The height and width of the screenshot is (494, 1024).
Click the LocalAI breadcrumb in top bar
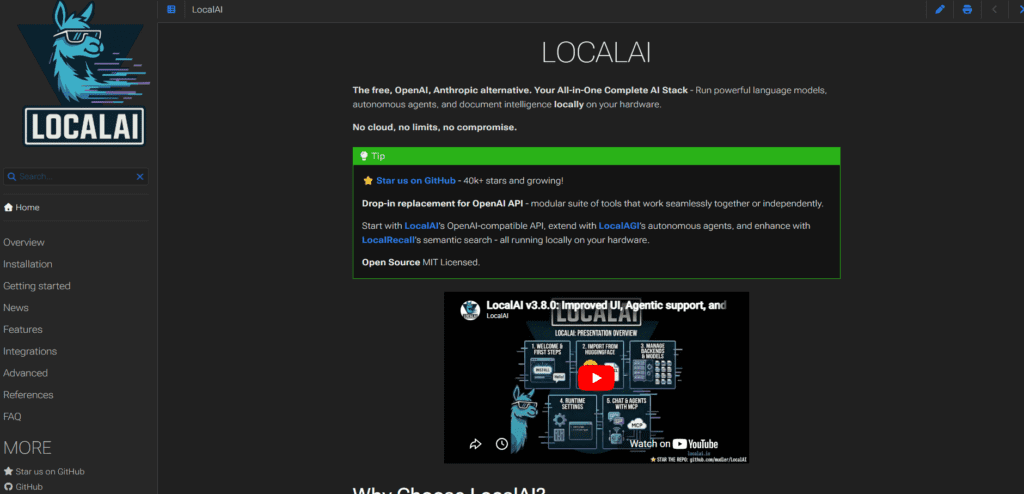click(x=207, y=10)
